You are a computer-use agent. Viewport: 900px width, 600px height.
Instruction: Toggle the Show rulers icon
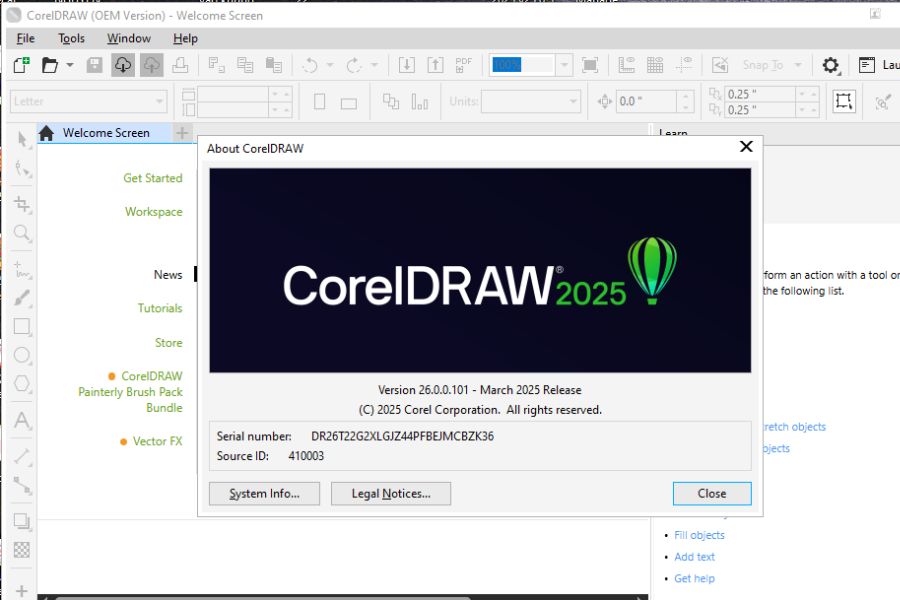626,65
